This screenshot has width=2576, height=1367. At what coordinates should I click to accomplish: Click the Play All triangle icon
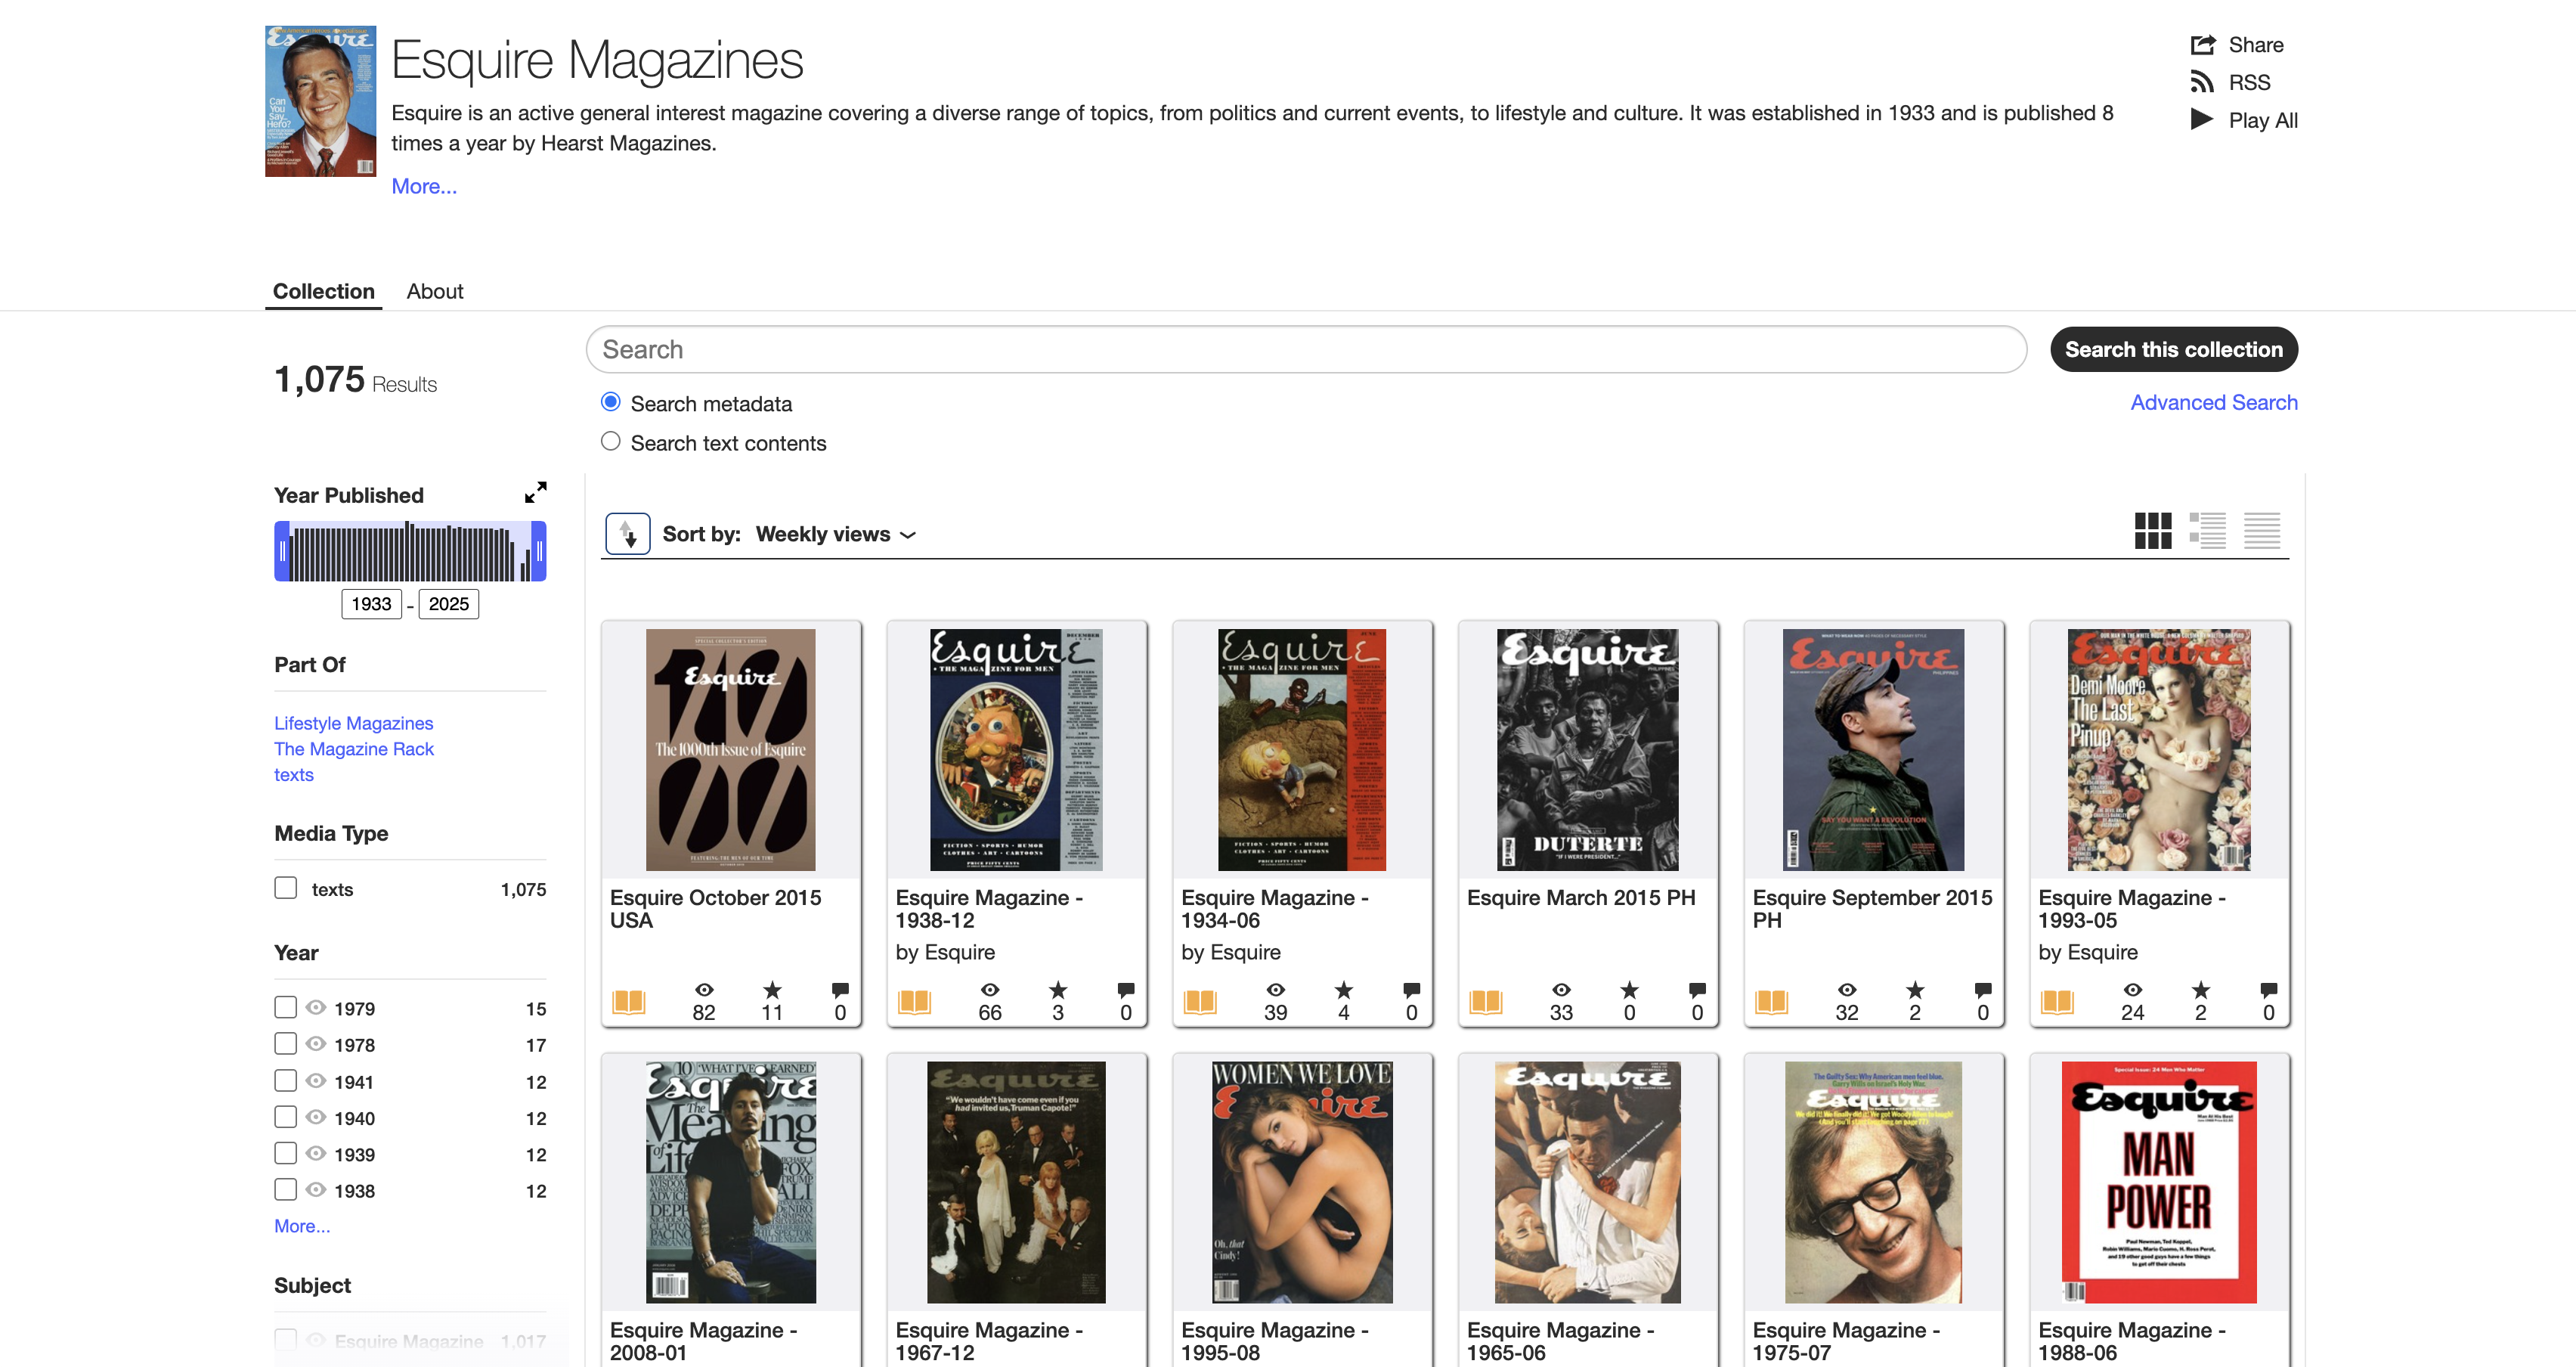coord(2202,120)
